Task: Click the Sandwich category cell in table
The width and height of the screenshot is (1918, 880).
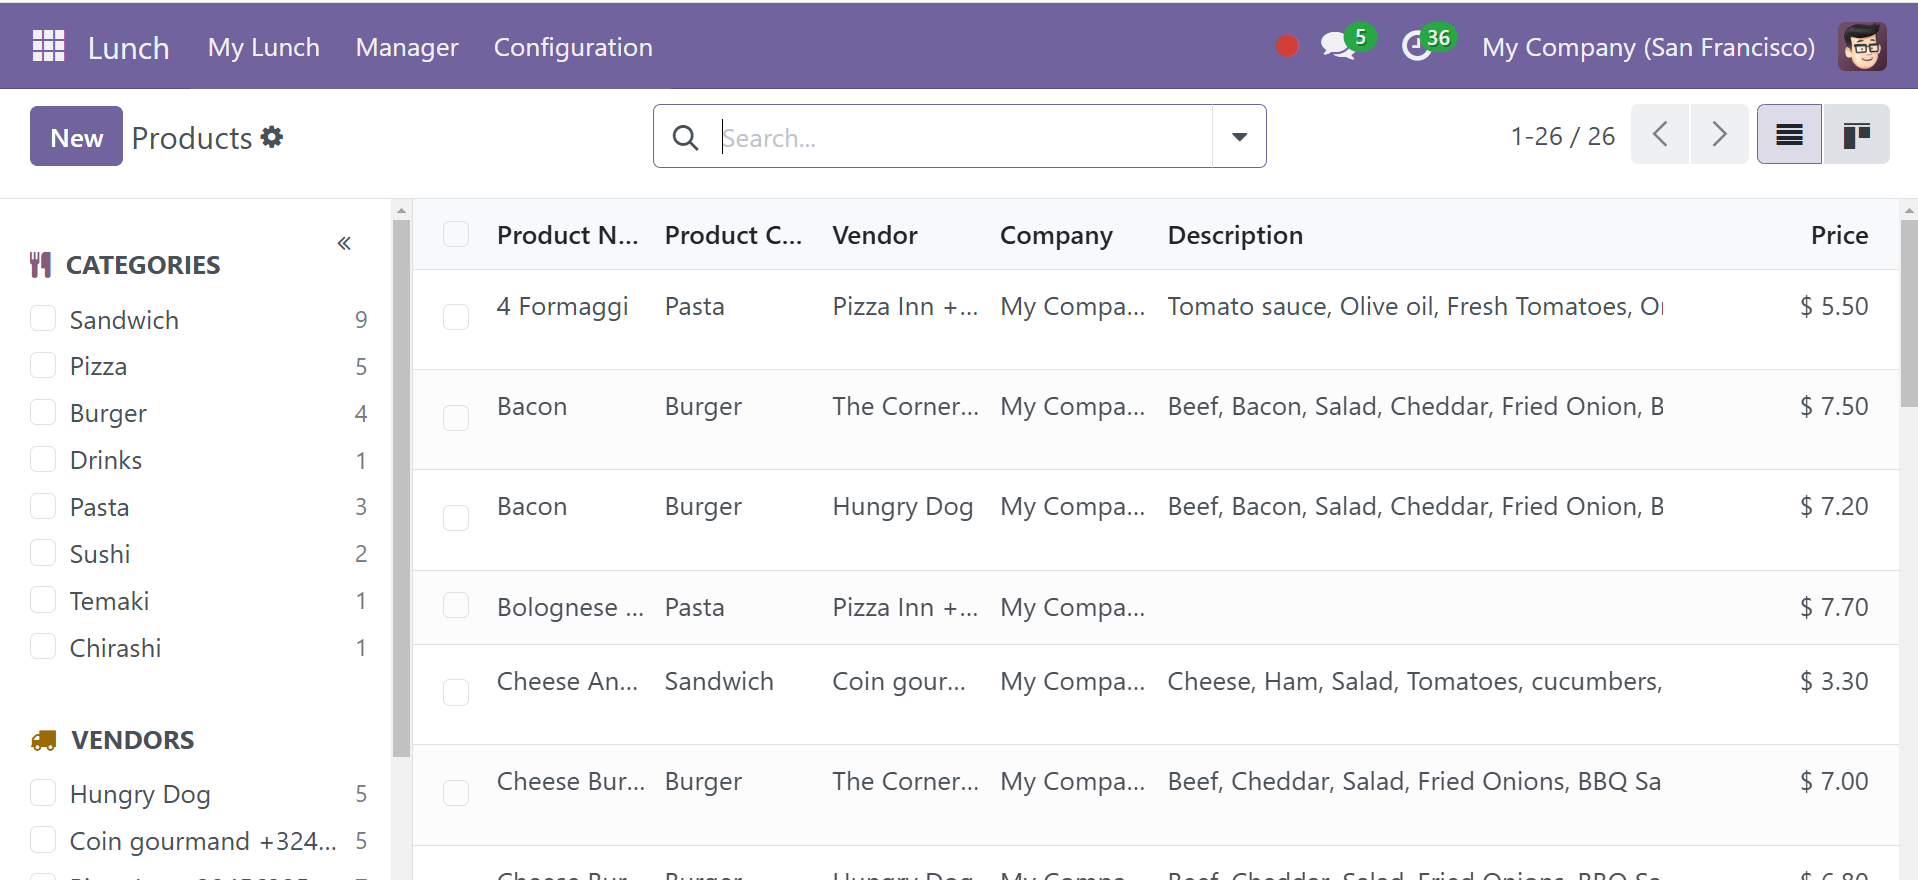Action: click(719, 681)
